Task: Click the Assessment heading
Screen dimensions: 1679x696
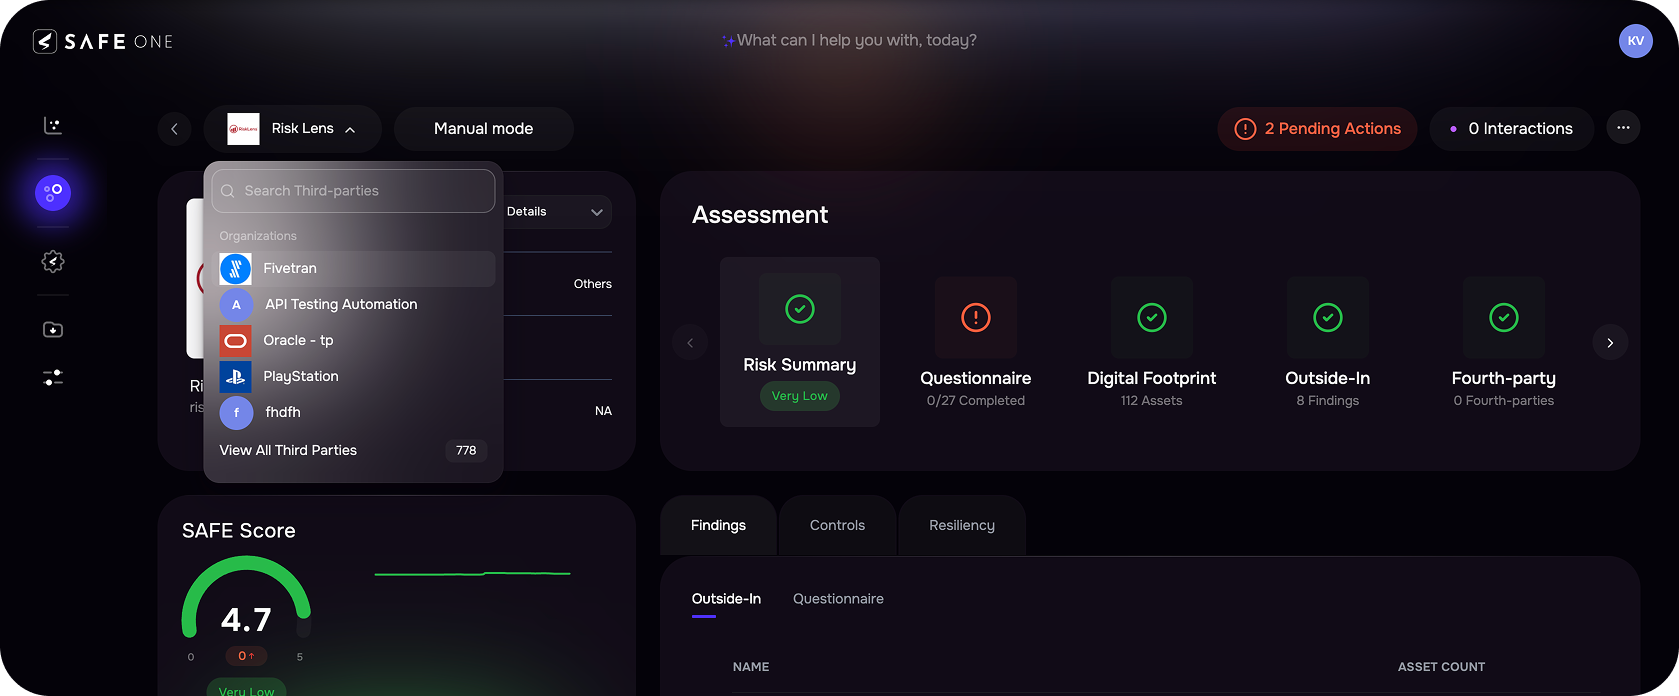Action: point(760,215)
